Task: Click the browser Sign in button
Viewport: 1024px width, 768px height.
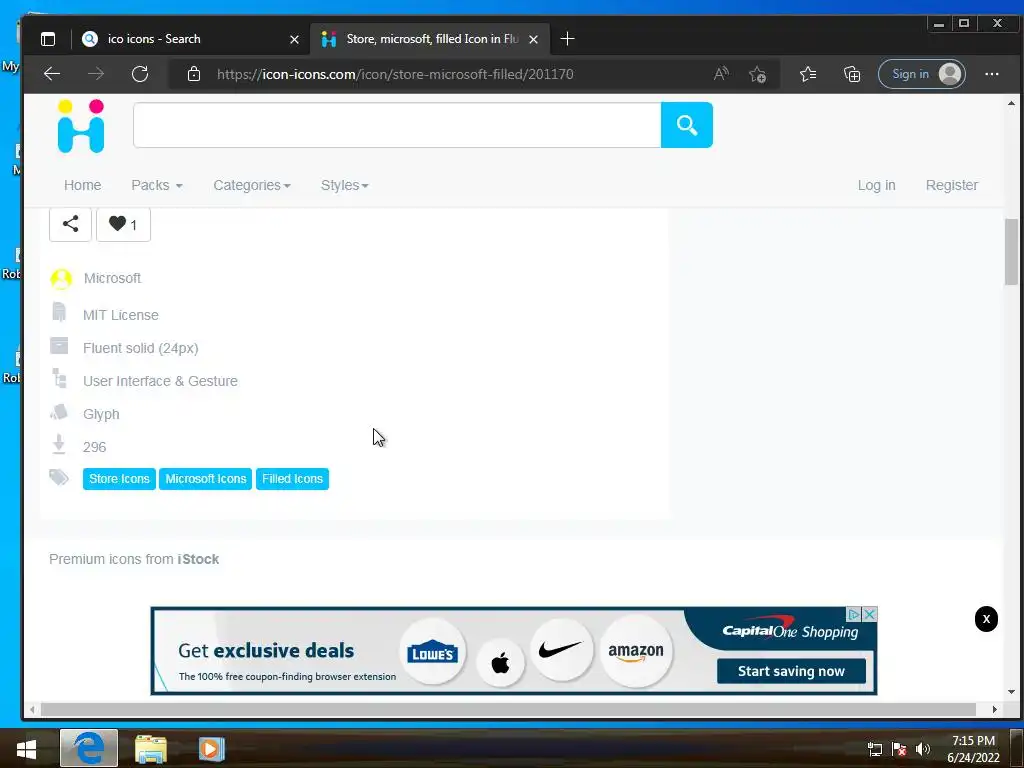Action: pos(921,74)
